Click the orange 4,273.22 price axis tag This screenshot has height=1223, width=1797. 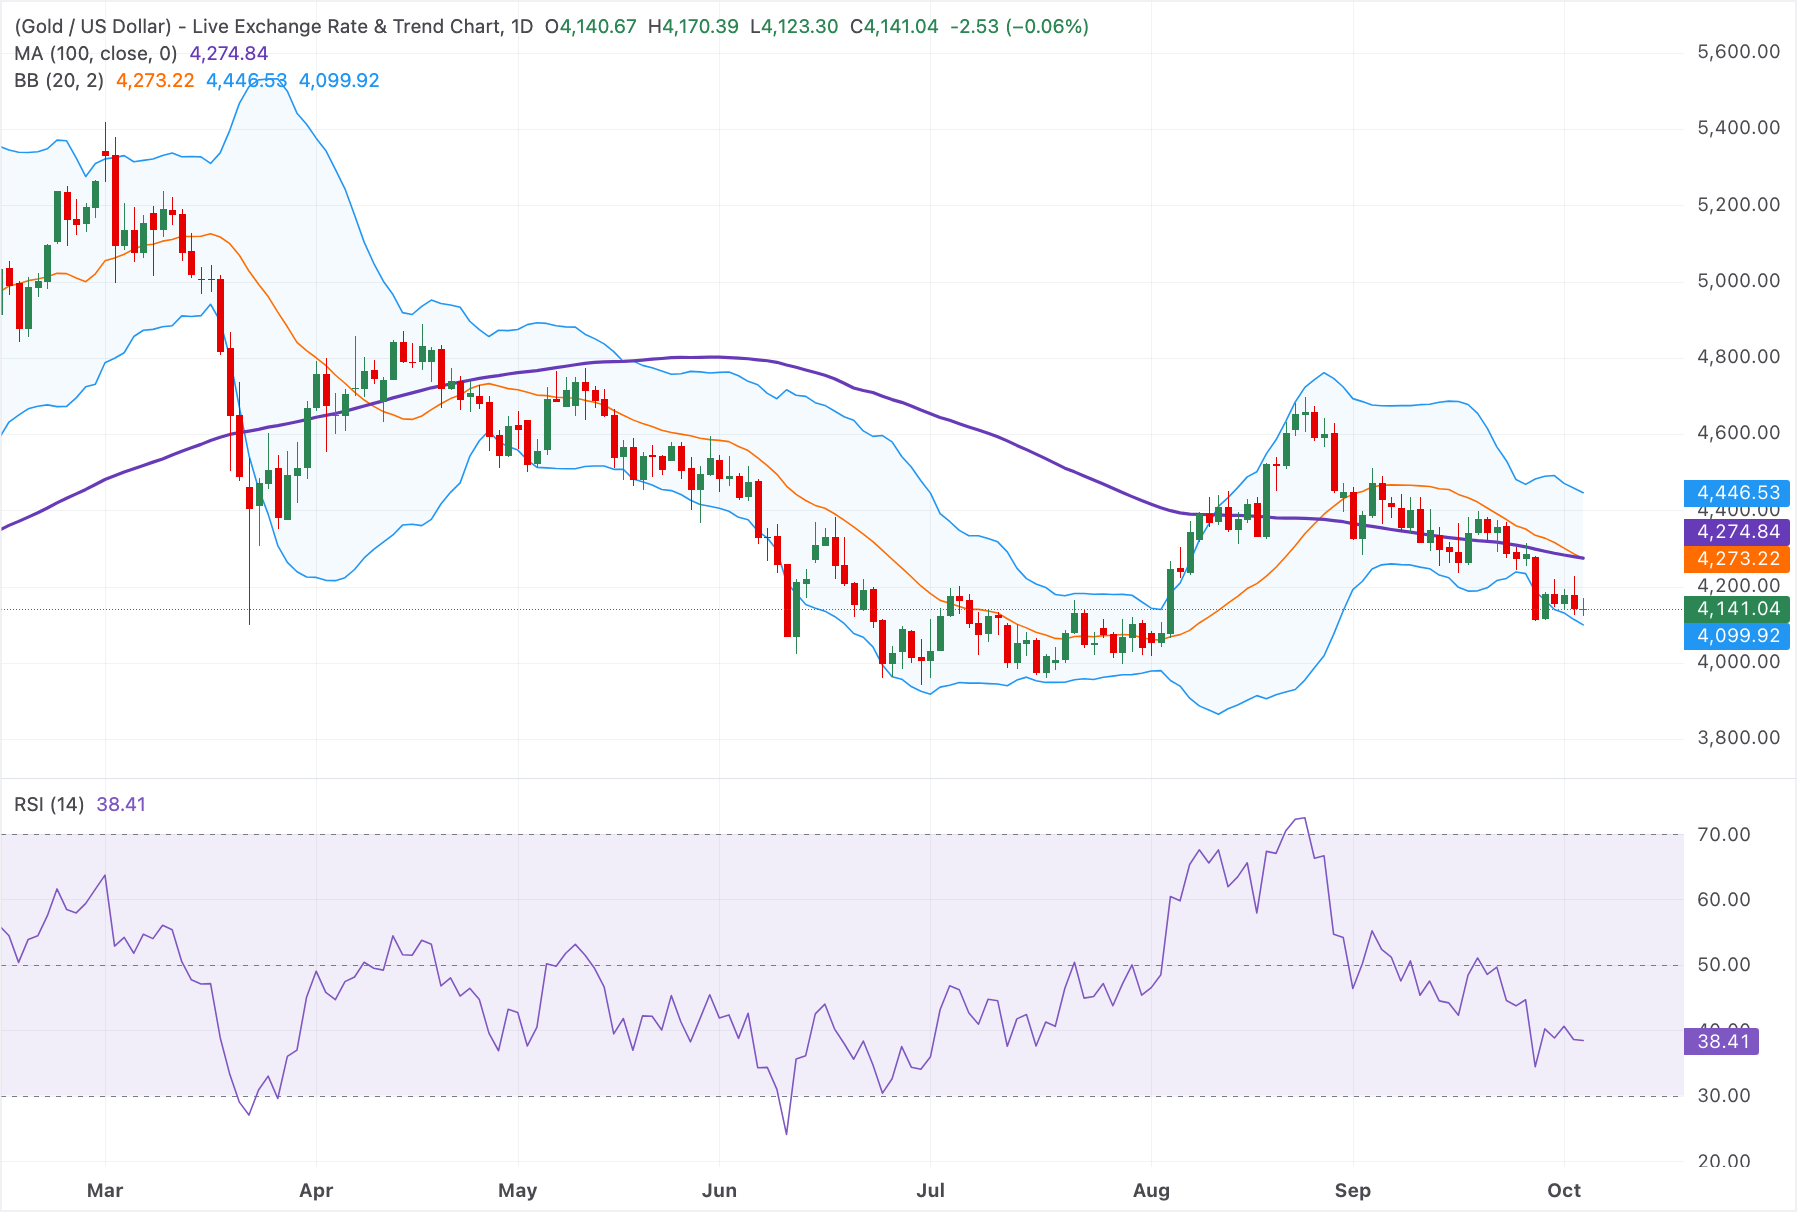point(1737,559)
